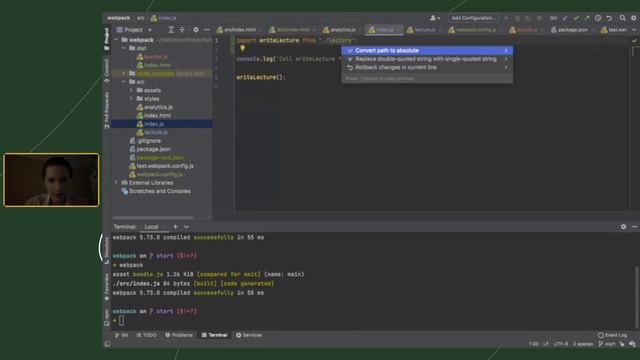
Task: Click the Add Configuration button
Action: (473, 18)
